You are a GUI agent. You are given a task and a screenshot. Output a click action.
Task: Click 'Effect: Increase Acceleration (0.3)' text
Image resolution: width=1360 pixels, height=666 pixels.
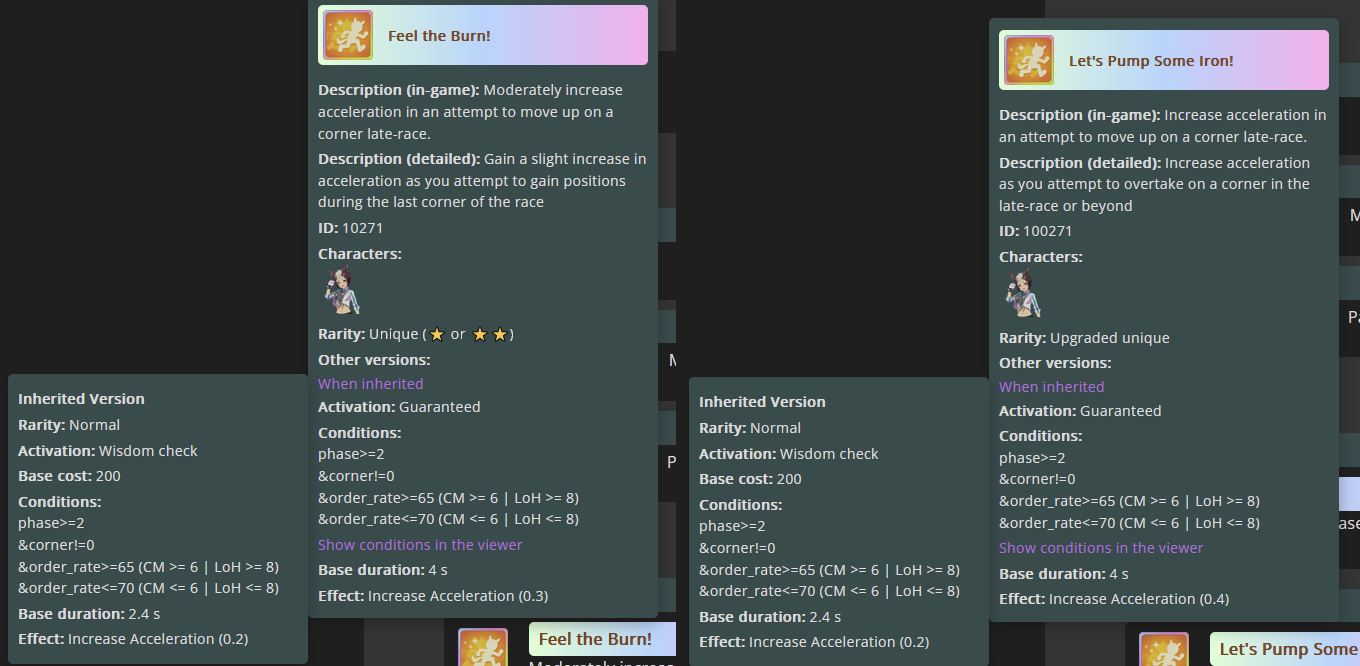(433, 596)
